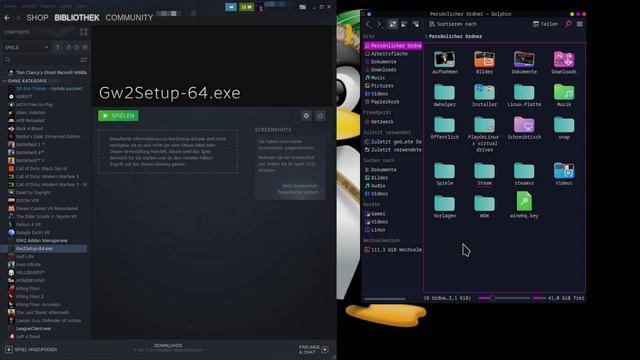
Task: Open the SHOP tab in Steam
Action: tap(37, 18)
